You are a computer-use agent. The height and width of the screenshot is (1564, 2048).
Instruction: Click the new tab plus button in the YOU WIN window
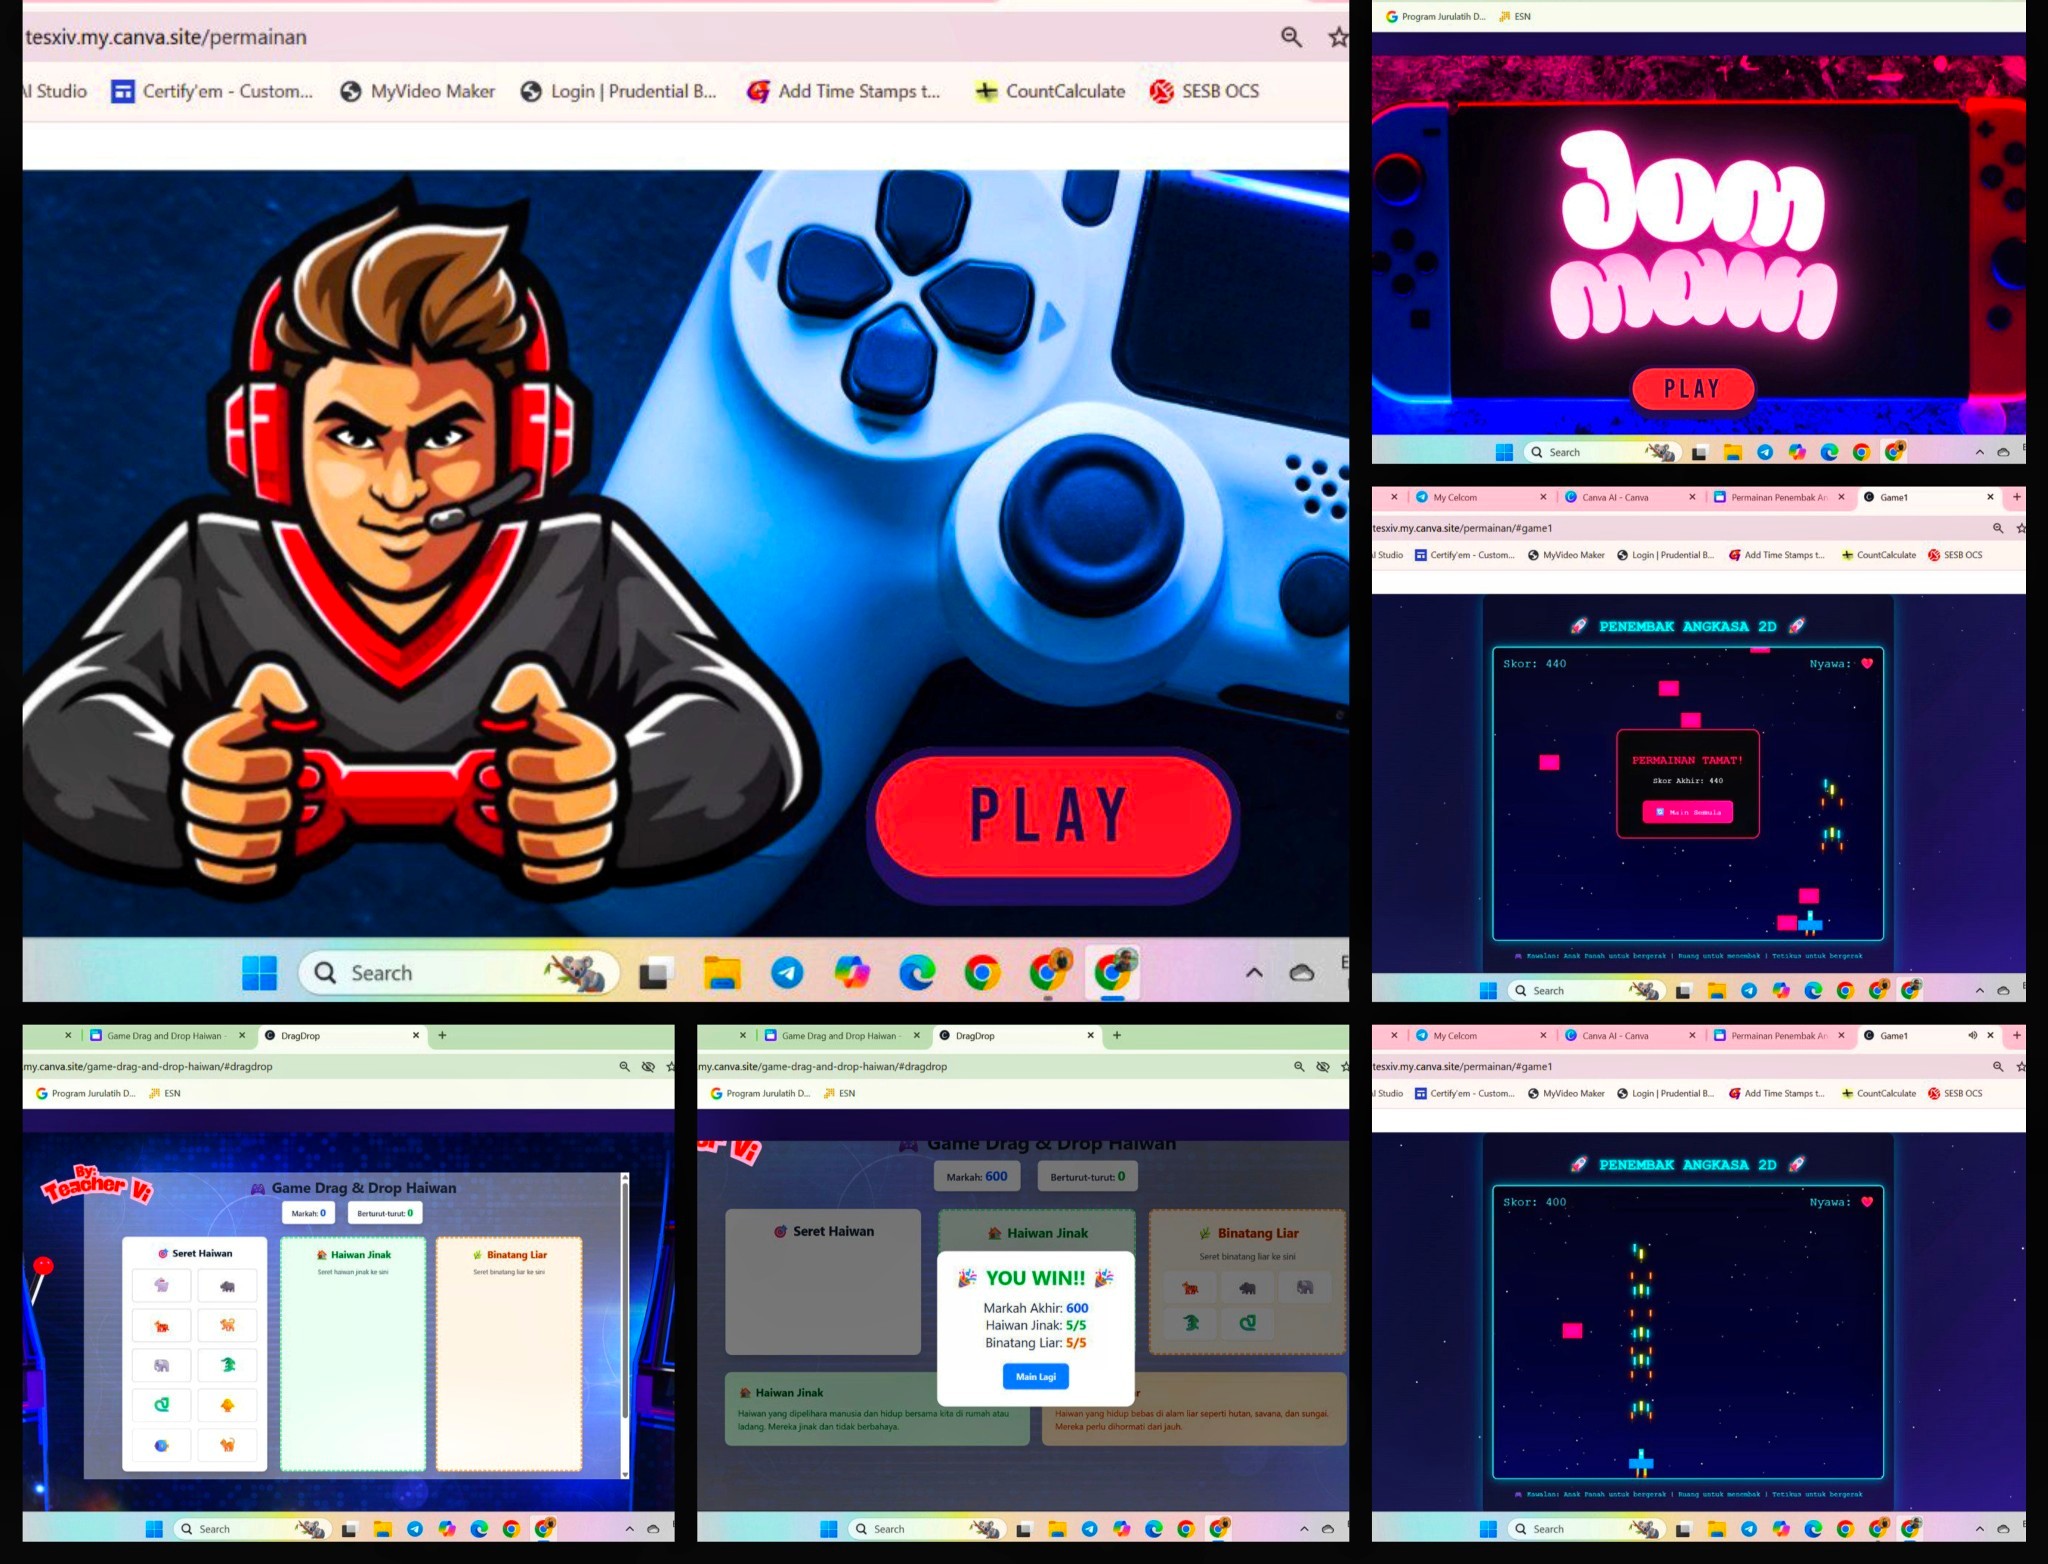(1117, 1036)
